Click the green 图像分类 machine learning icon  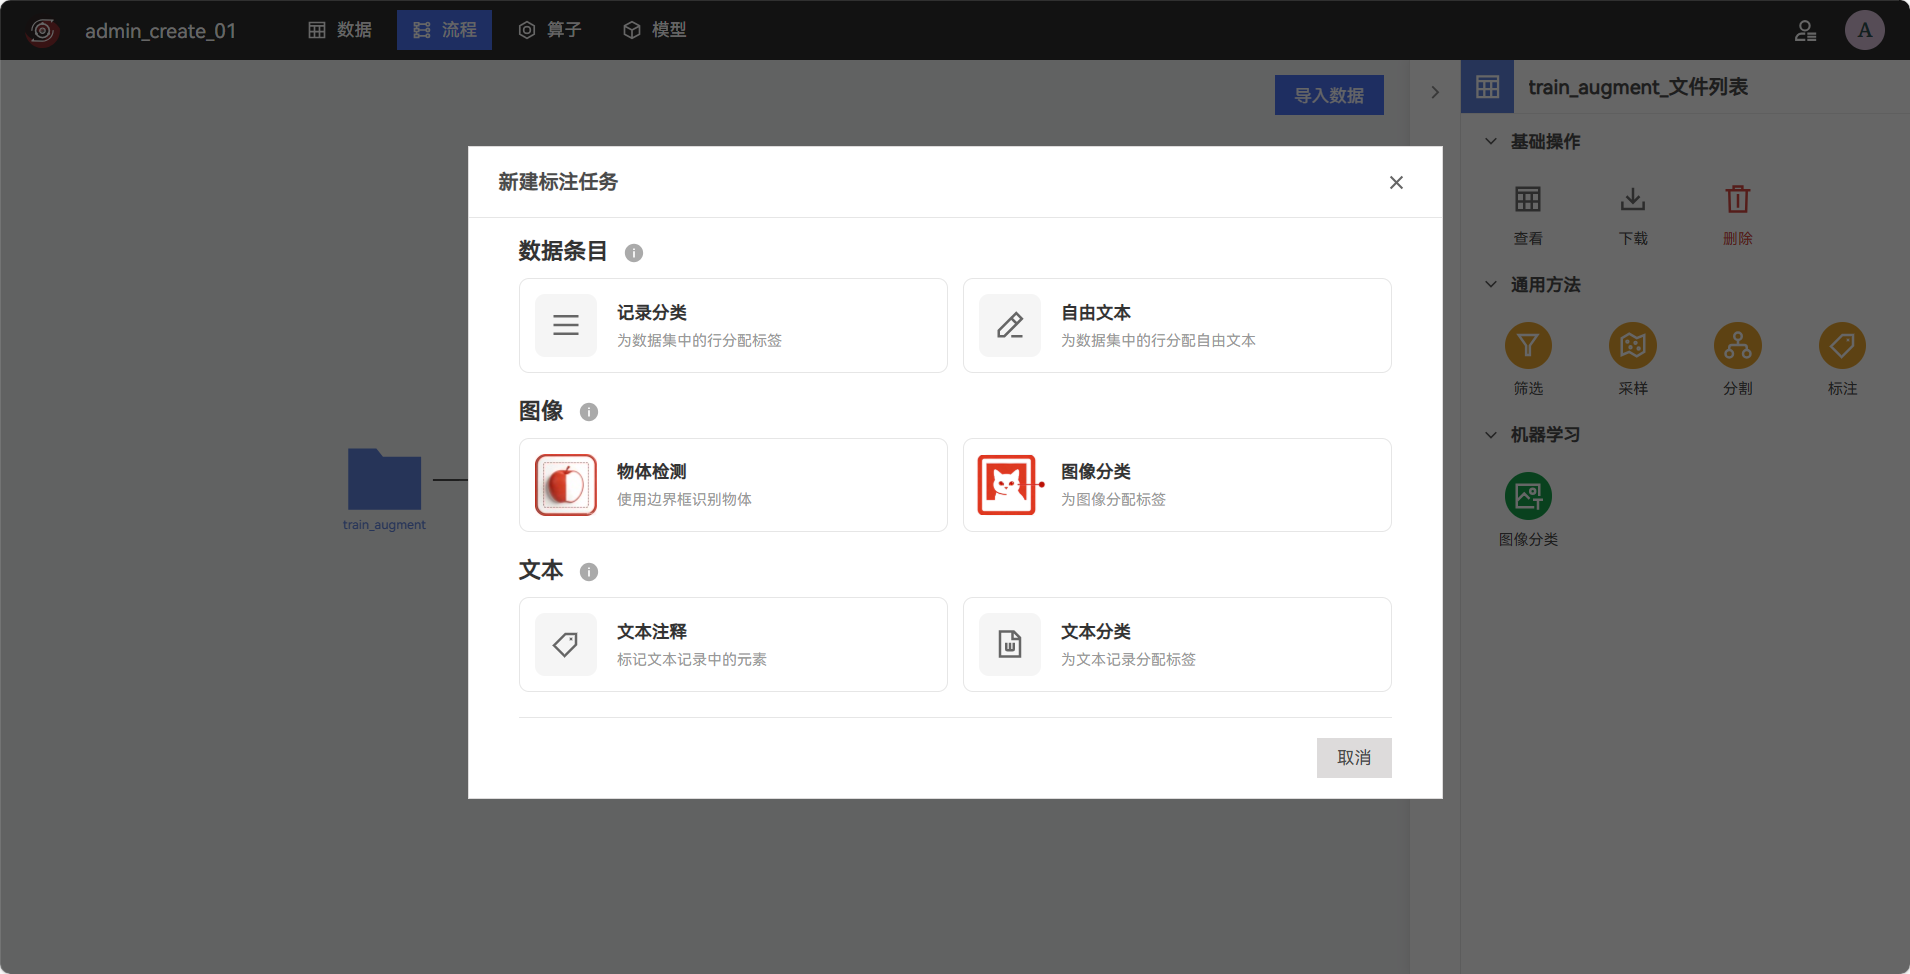coord(1528,496)
